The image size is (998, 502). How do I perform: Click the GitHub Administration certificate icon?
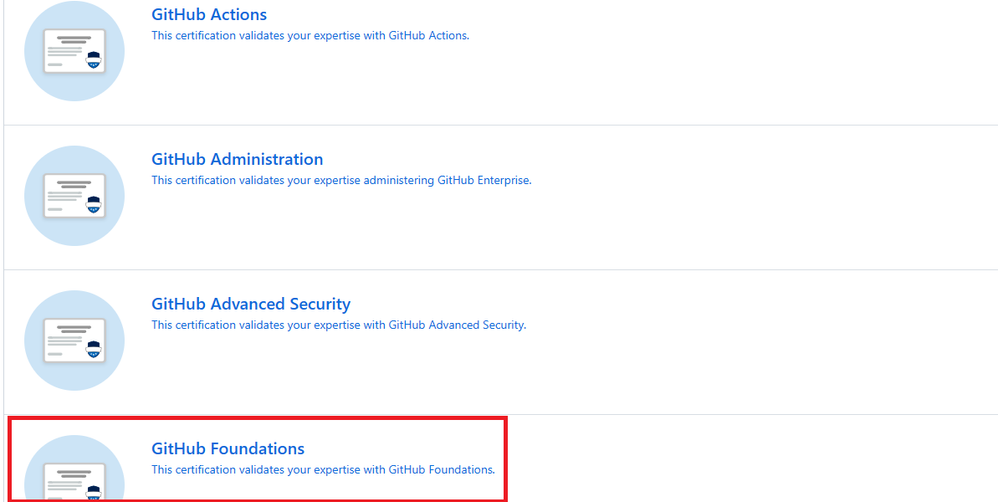click(74, 196)
